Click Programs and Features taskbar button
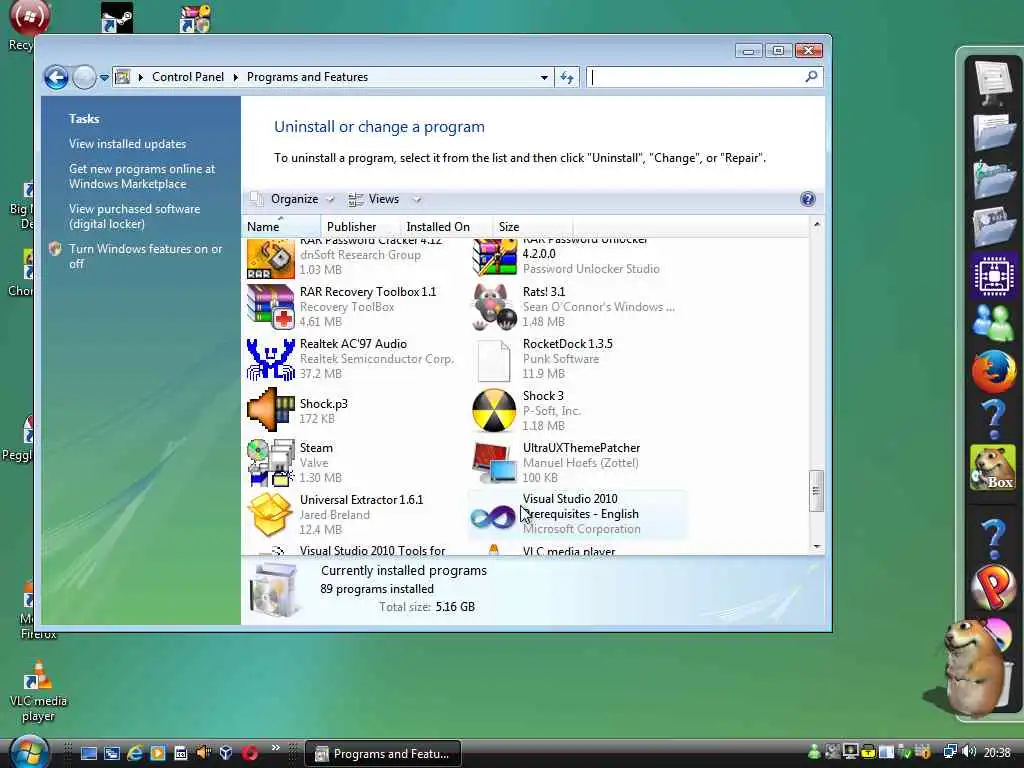Screen dimensions: 1024x768 (x=383, y=754)
